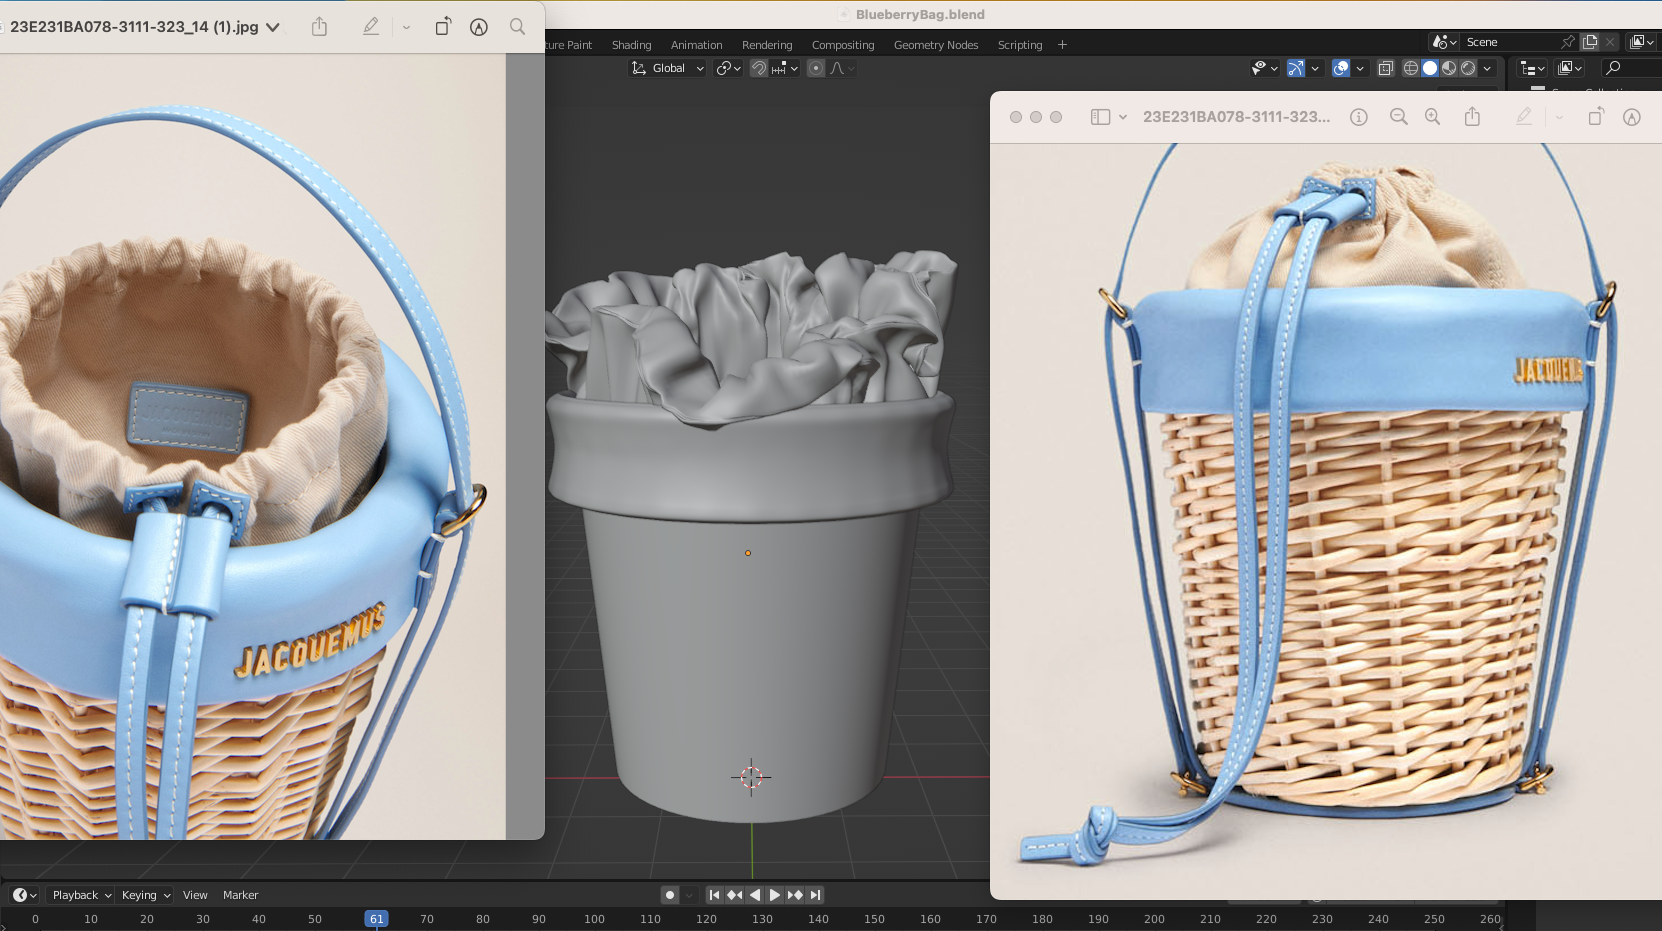Screen dimensions: 1662x931
Task: Open gizmo options dropdown arrow
Action: 1315,68
